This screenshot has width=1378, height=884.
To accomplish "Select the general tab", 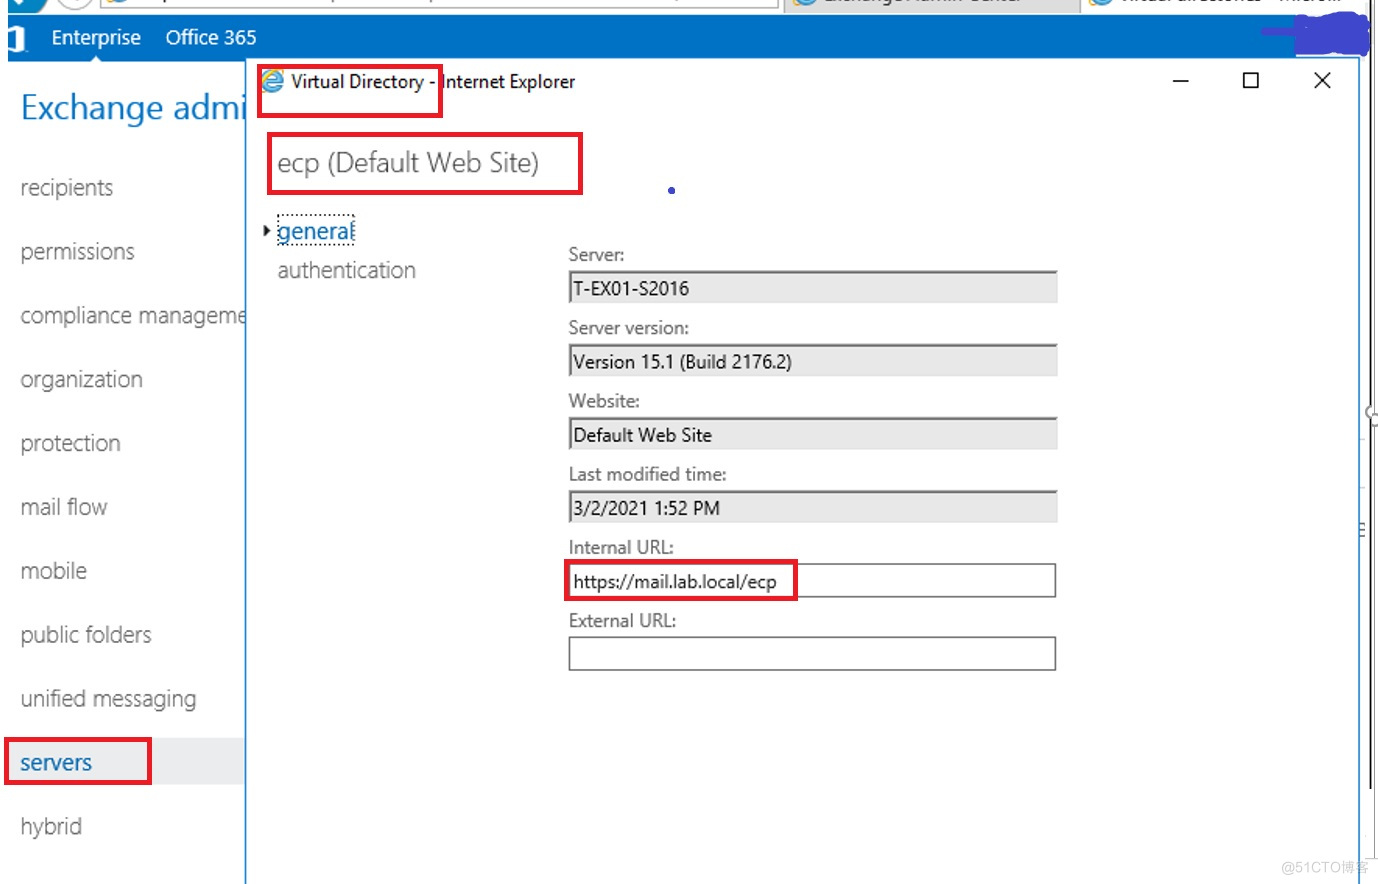I will click(315, 231).
